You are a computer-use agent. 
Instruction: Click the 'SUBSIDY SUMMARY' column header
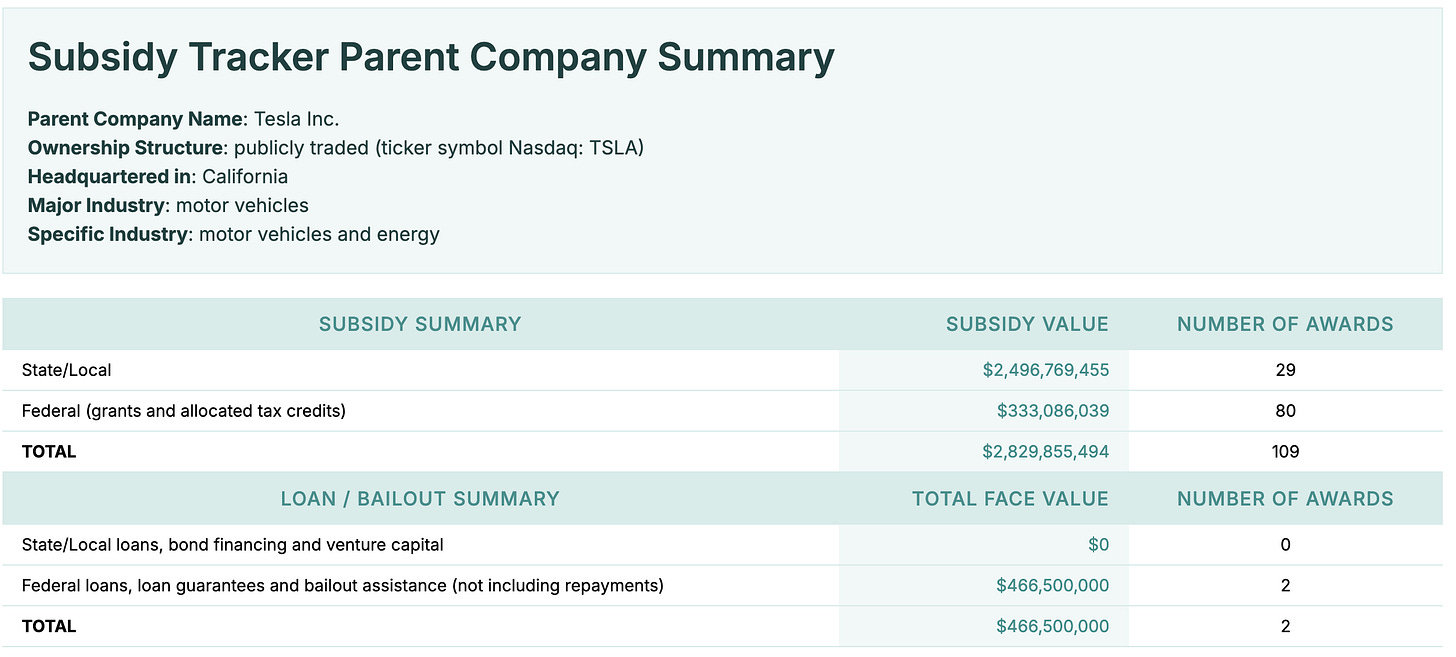pos(420,324)
